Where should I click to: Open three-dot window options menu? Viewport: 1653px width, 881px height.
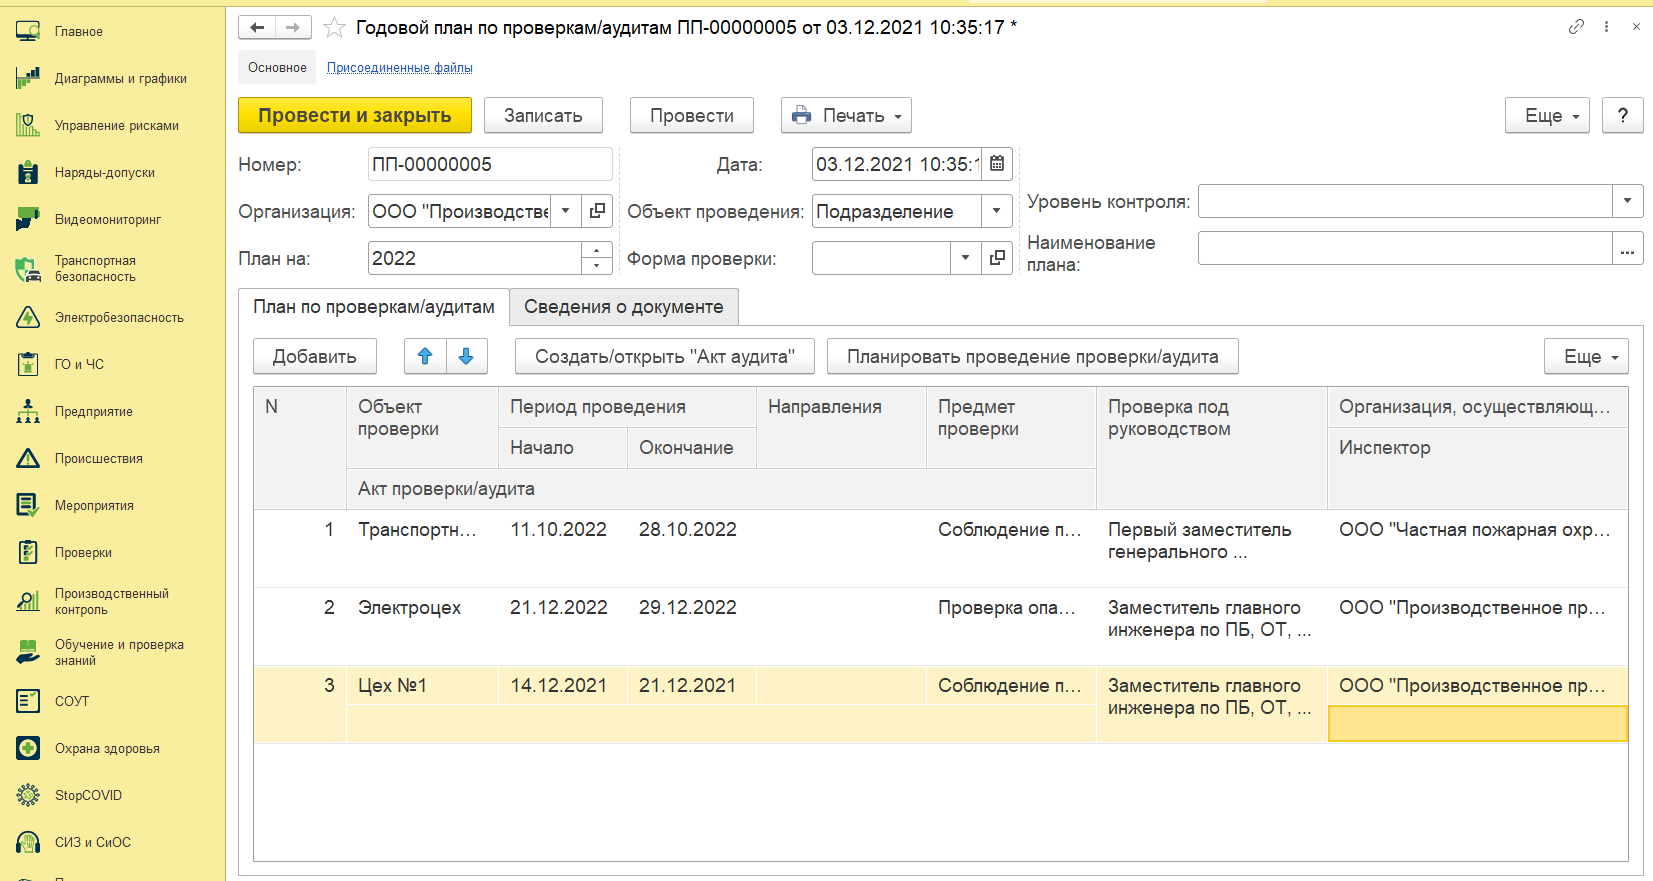[x=1606, y=27]
